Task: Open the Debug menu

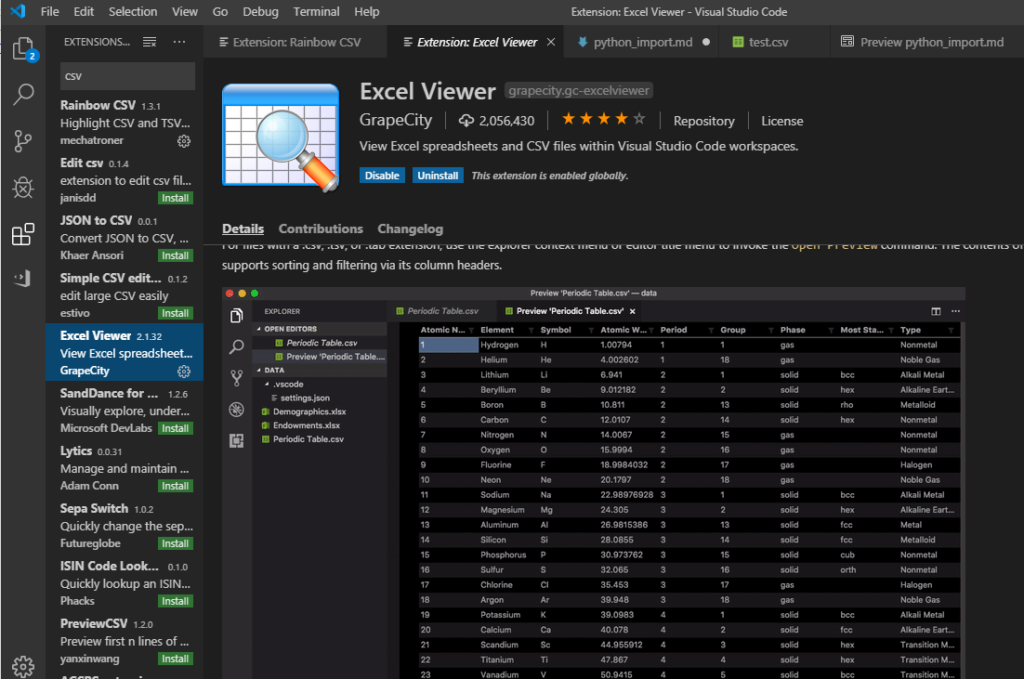Action: click(x=261, y=11)
